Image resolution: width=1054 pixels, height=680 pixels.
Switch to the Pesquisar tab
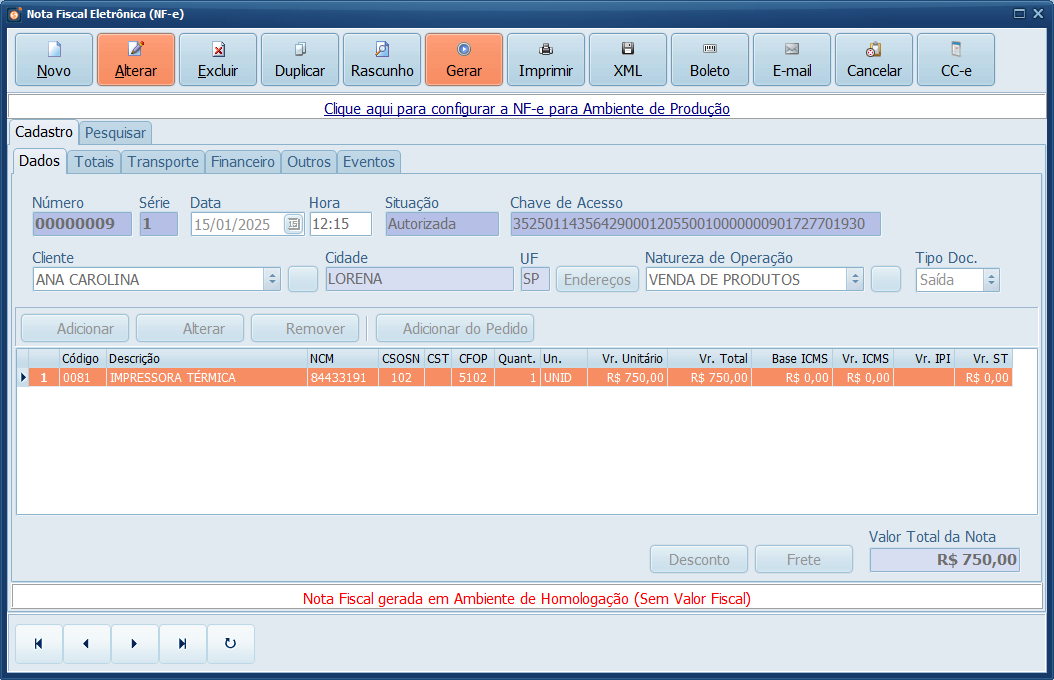(115, 132)
